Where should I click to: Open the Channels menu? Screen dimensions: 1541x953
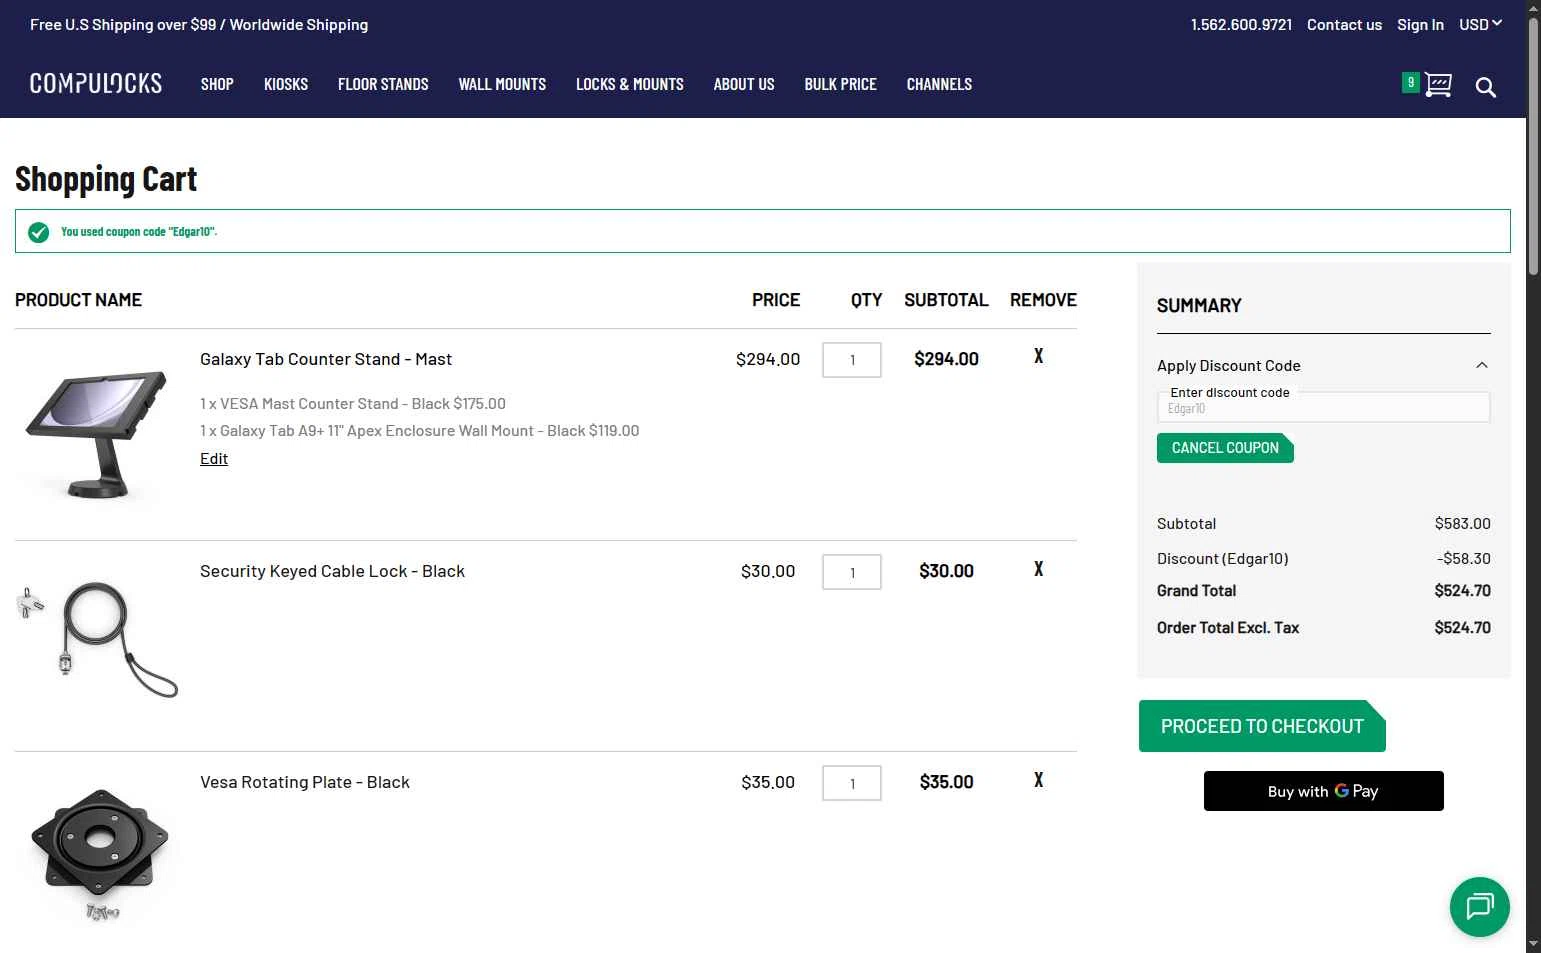coord(939,84)
